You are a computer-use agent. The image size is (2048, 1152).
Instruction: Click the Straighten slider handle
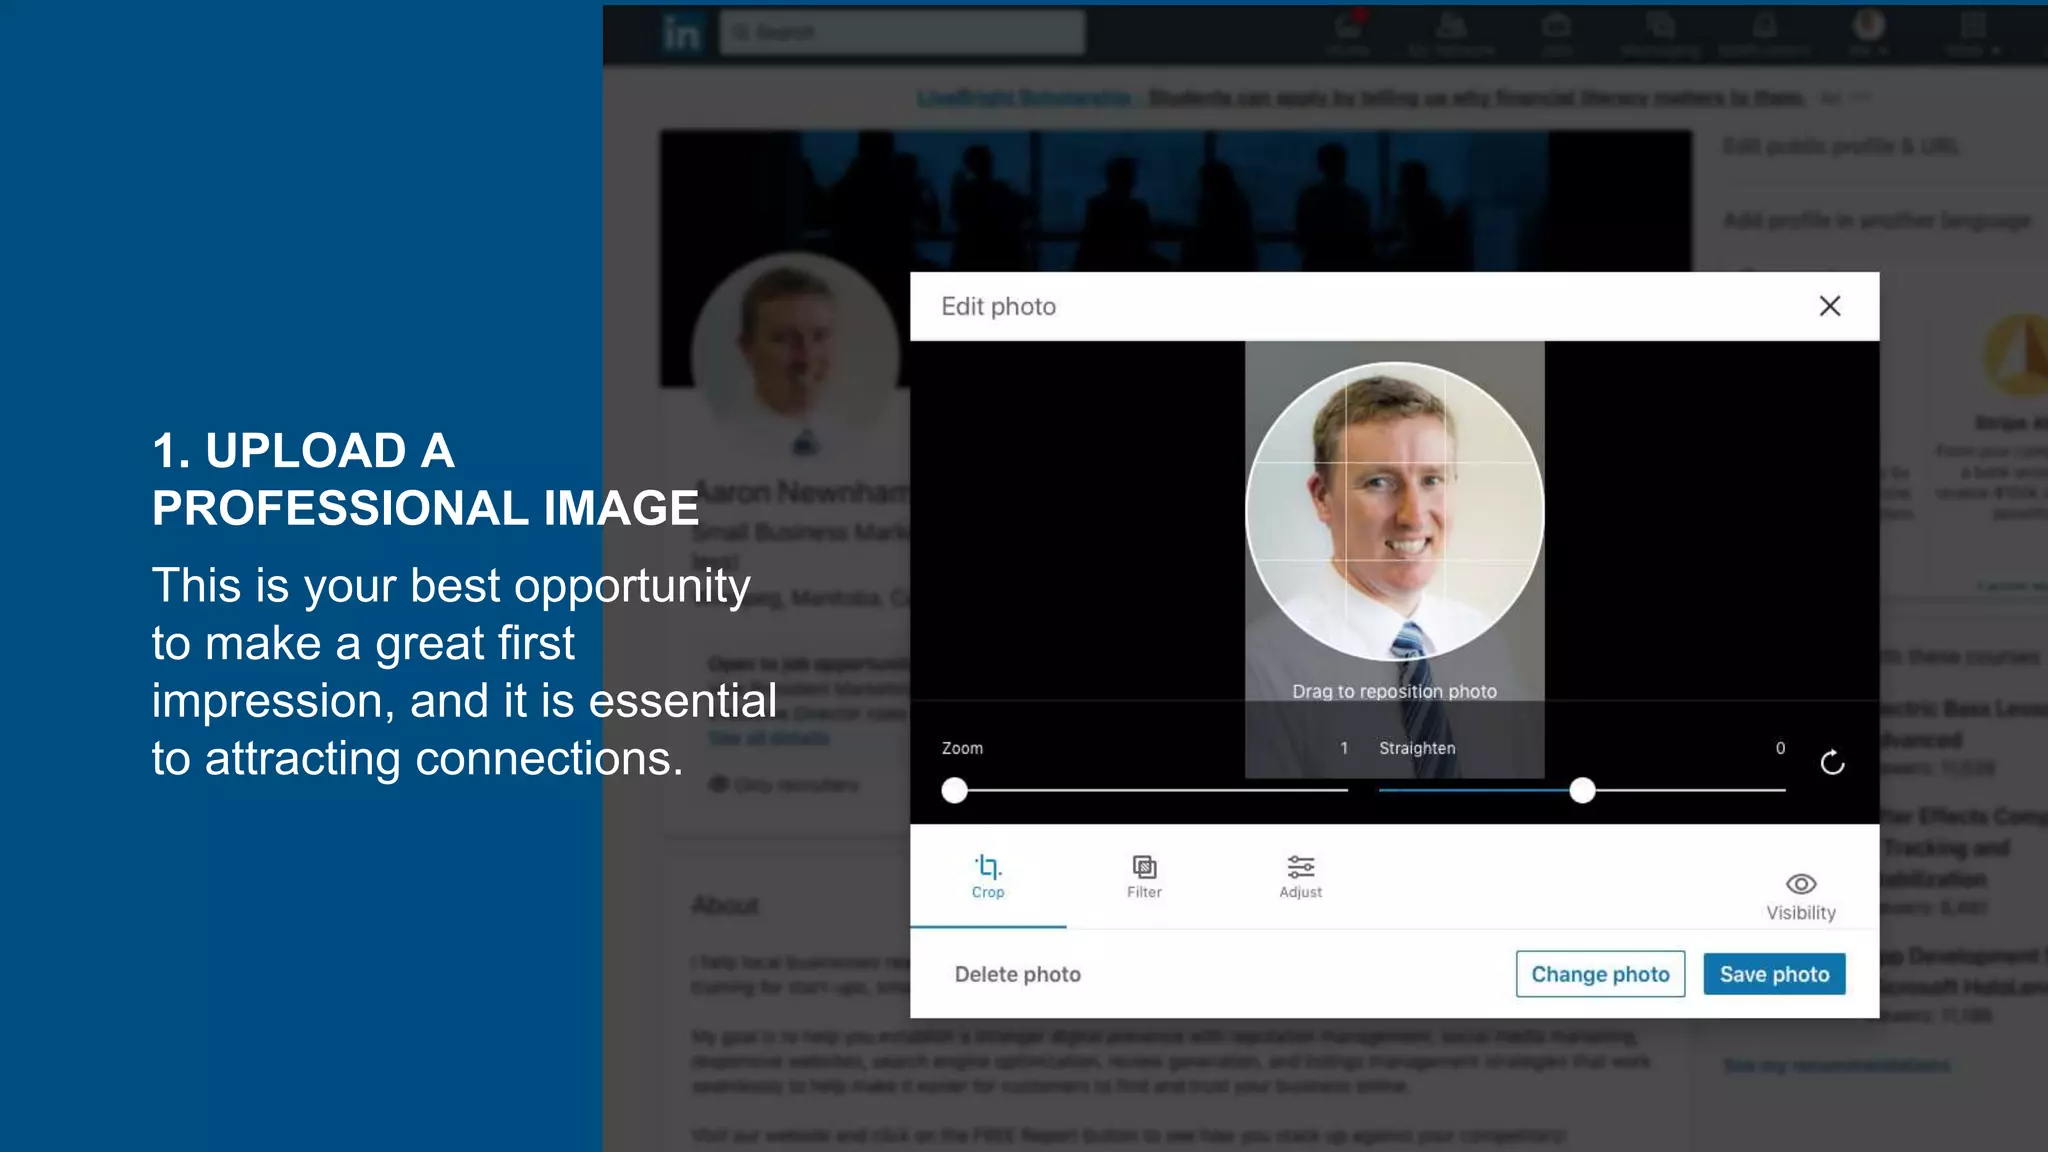[x=1582, y=791]
